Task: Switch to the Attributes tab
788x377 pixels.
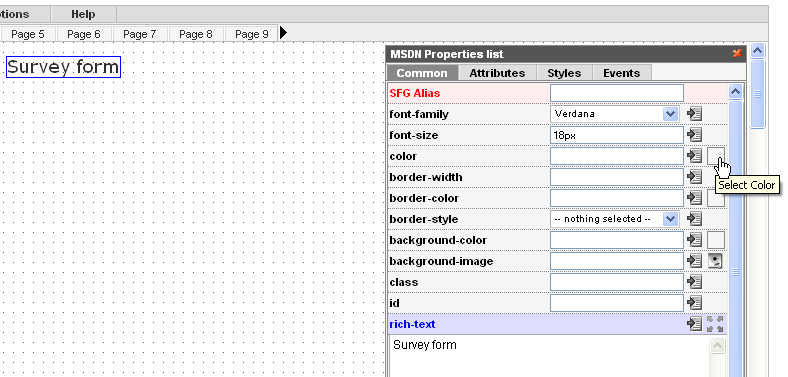Action: (x=497, y=73)
